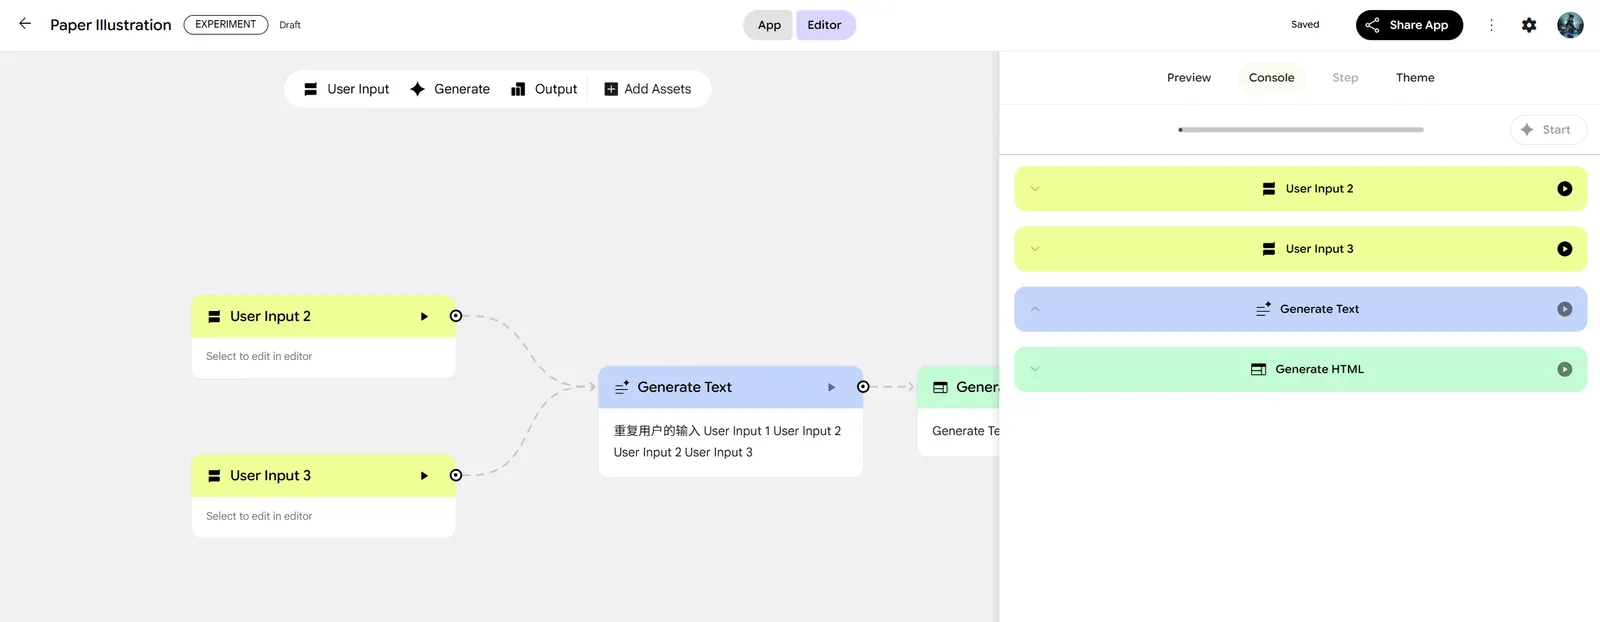Open the three-dot more options menu
Viewport: 1600px width, 622px height.
[1491, 25]
